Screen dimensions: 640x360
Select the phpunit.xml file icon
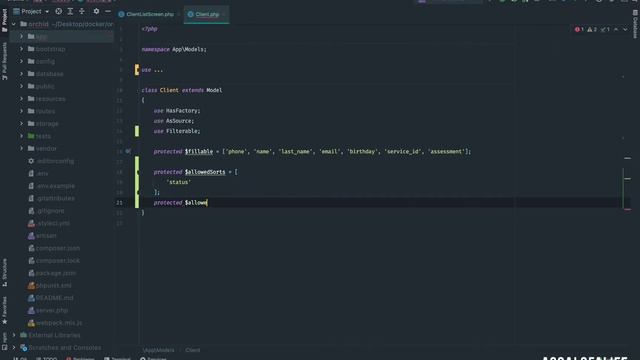(x=31, y=285)
